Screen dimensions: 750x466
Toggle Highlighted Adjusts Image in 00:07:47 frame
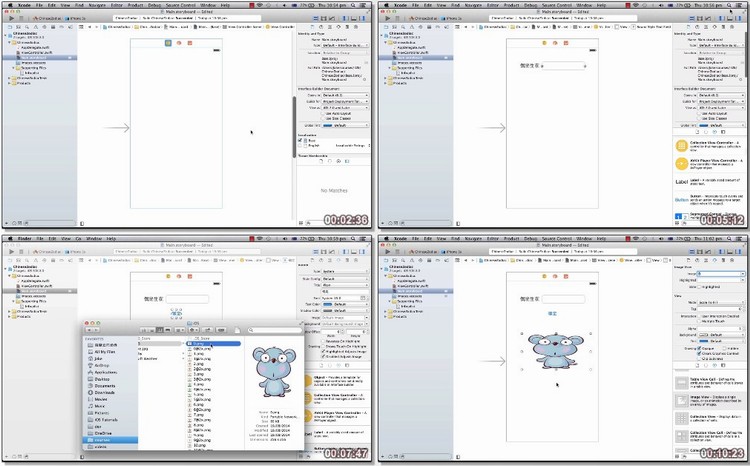pos(323,351)
